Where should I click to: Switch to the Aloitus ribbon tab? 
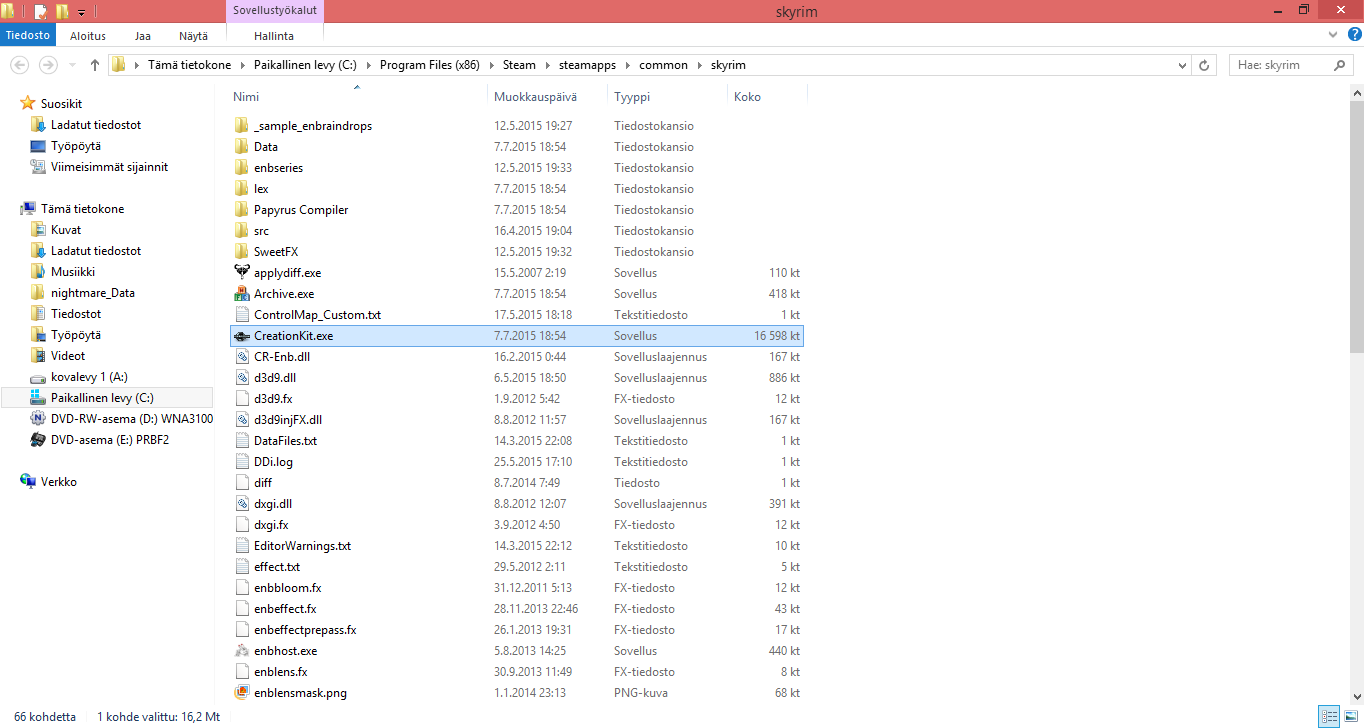tap(88, 36)
